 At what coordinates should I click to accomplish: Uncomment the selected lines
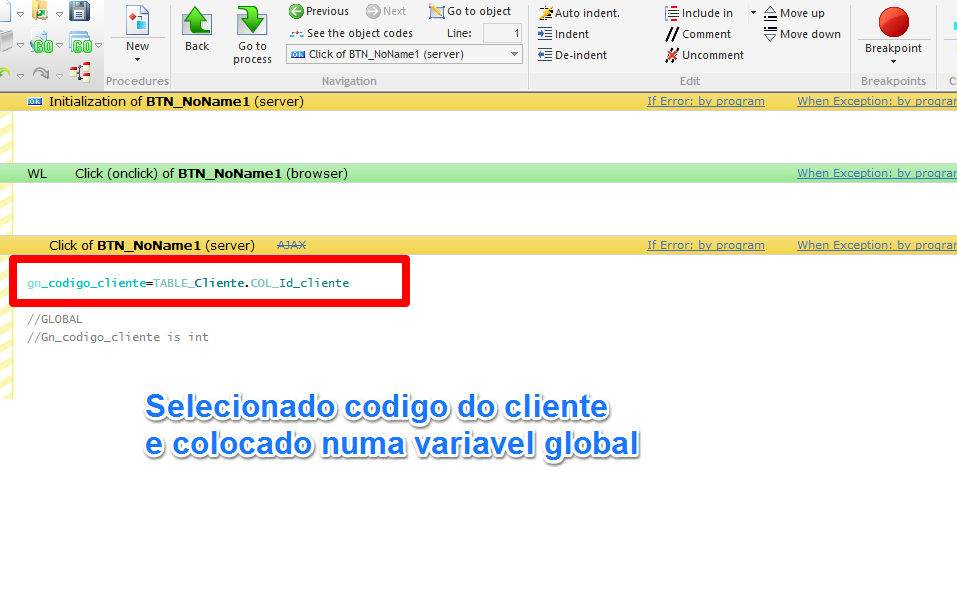click(x=705, y=55)
